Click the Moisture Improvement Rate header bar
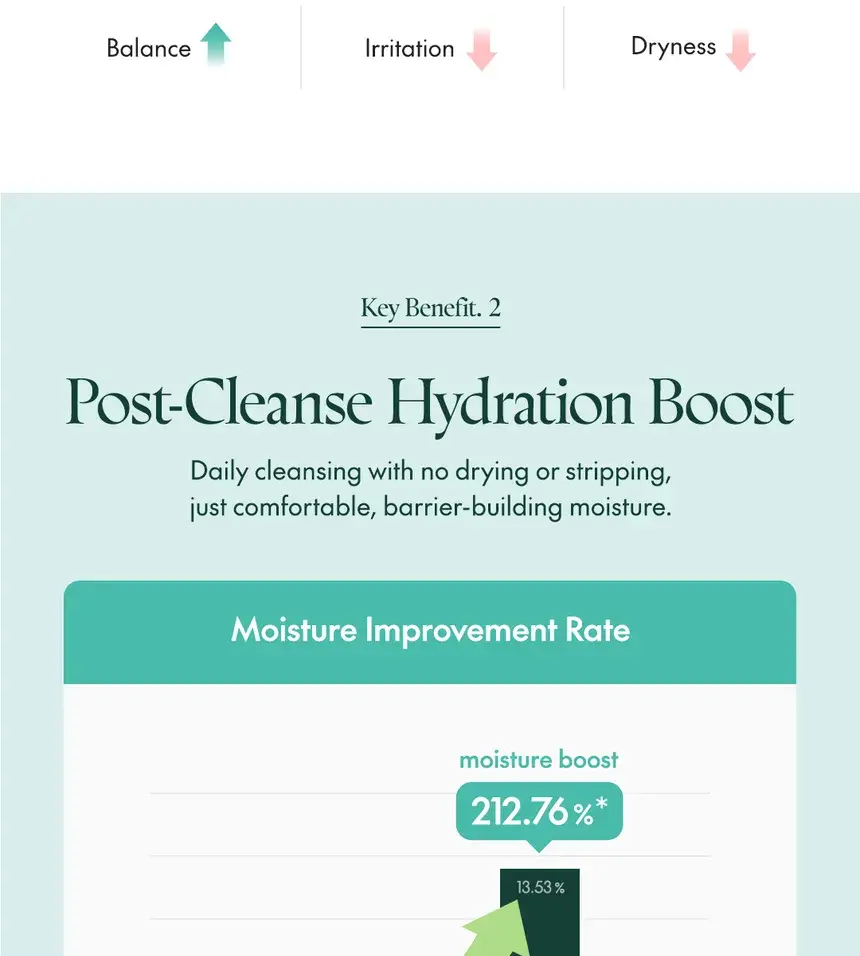Screen dimensions: 860x956 tap(430, 632)
